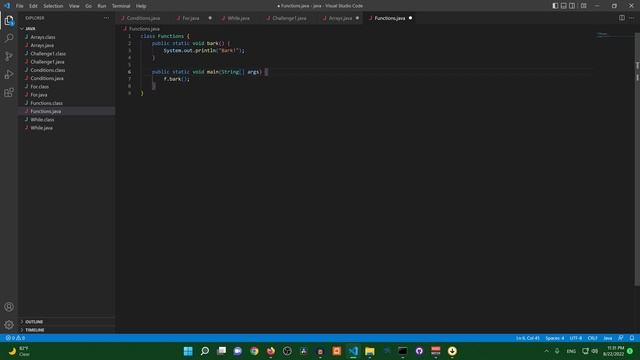Image resolution: width=640 pixels, height=360 pixels.
Task: Open the Run menu
Action: tap(102, 6)
